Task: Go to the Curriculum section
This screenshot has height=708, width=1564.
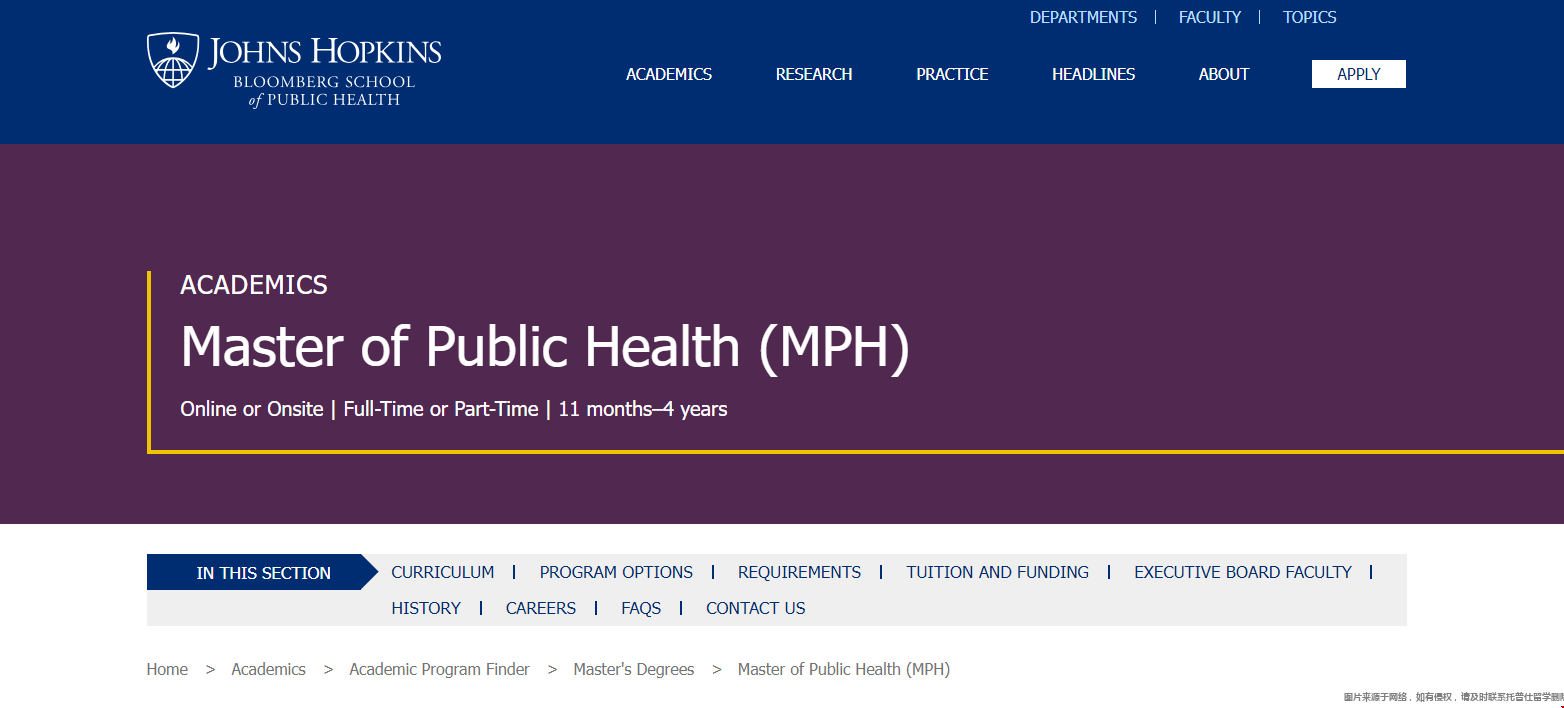Action: coord(443,572)
